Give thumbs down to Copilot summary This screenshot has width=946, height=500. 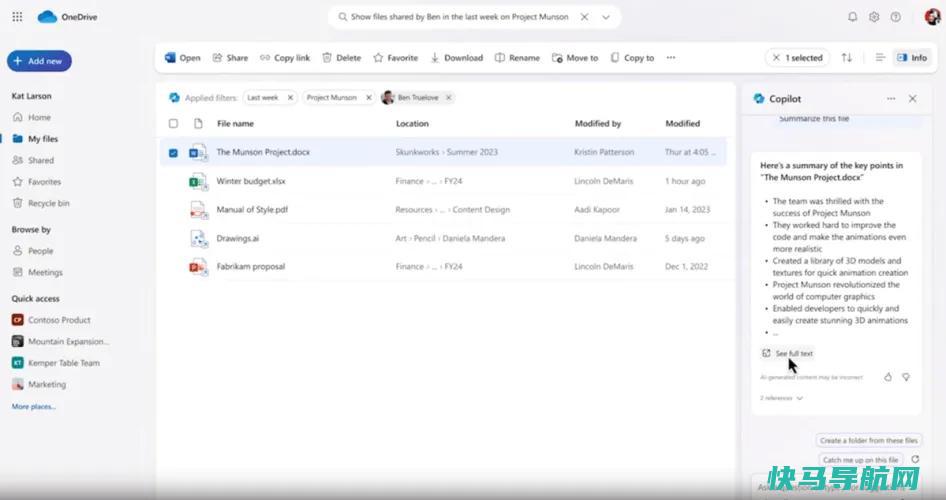pyautogui.click(x=906, y=377)
